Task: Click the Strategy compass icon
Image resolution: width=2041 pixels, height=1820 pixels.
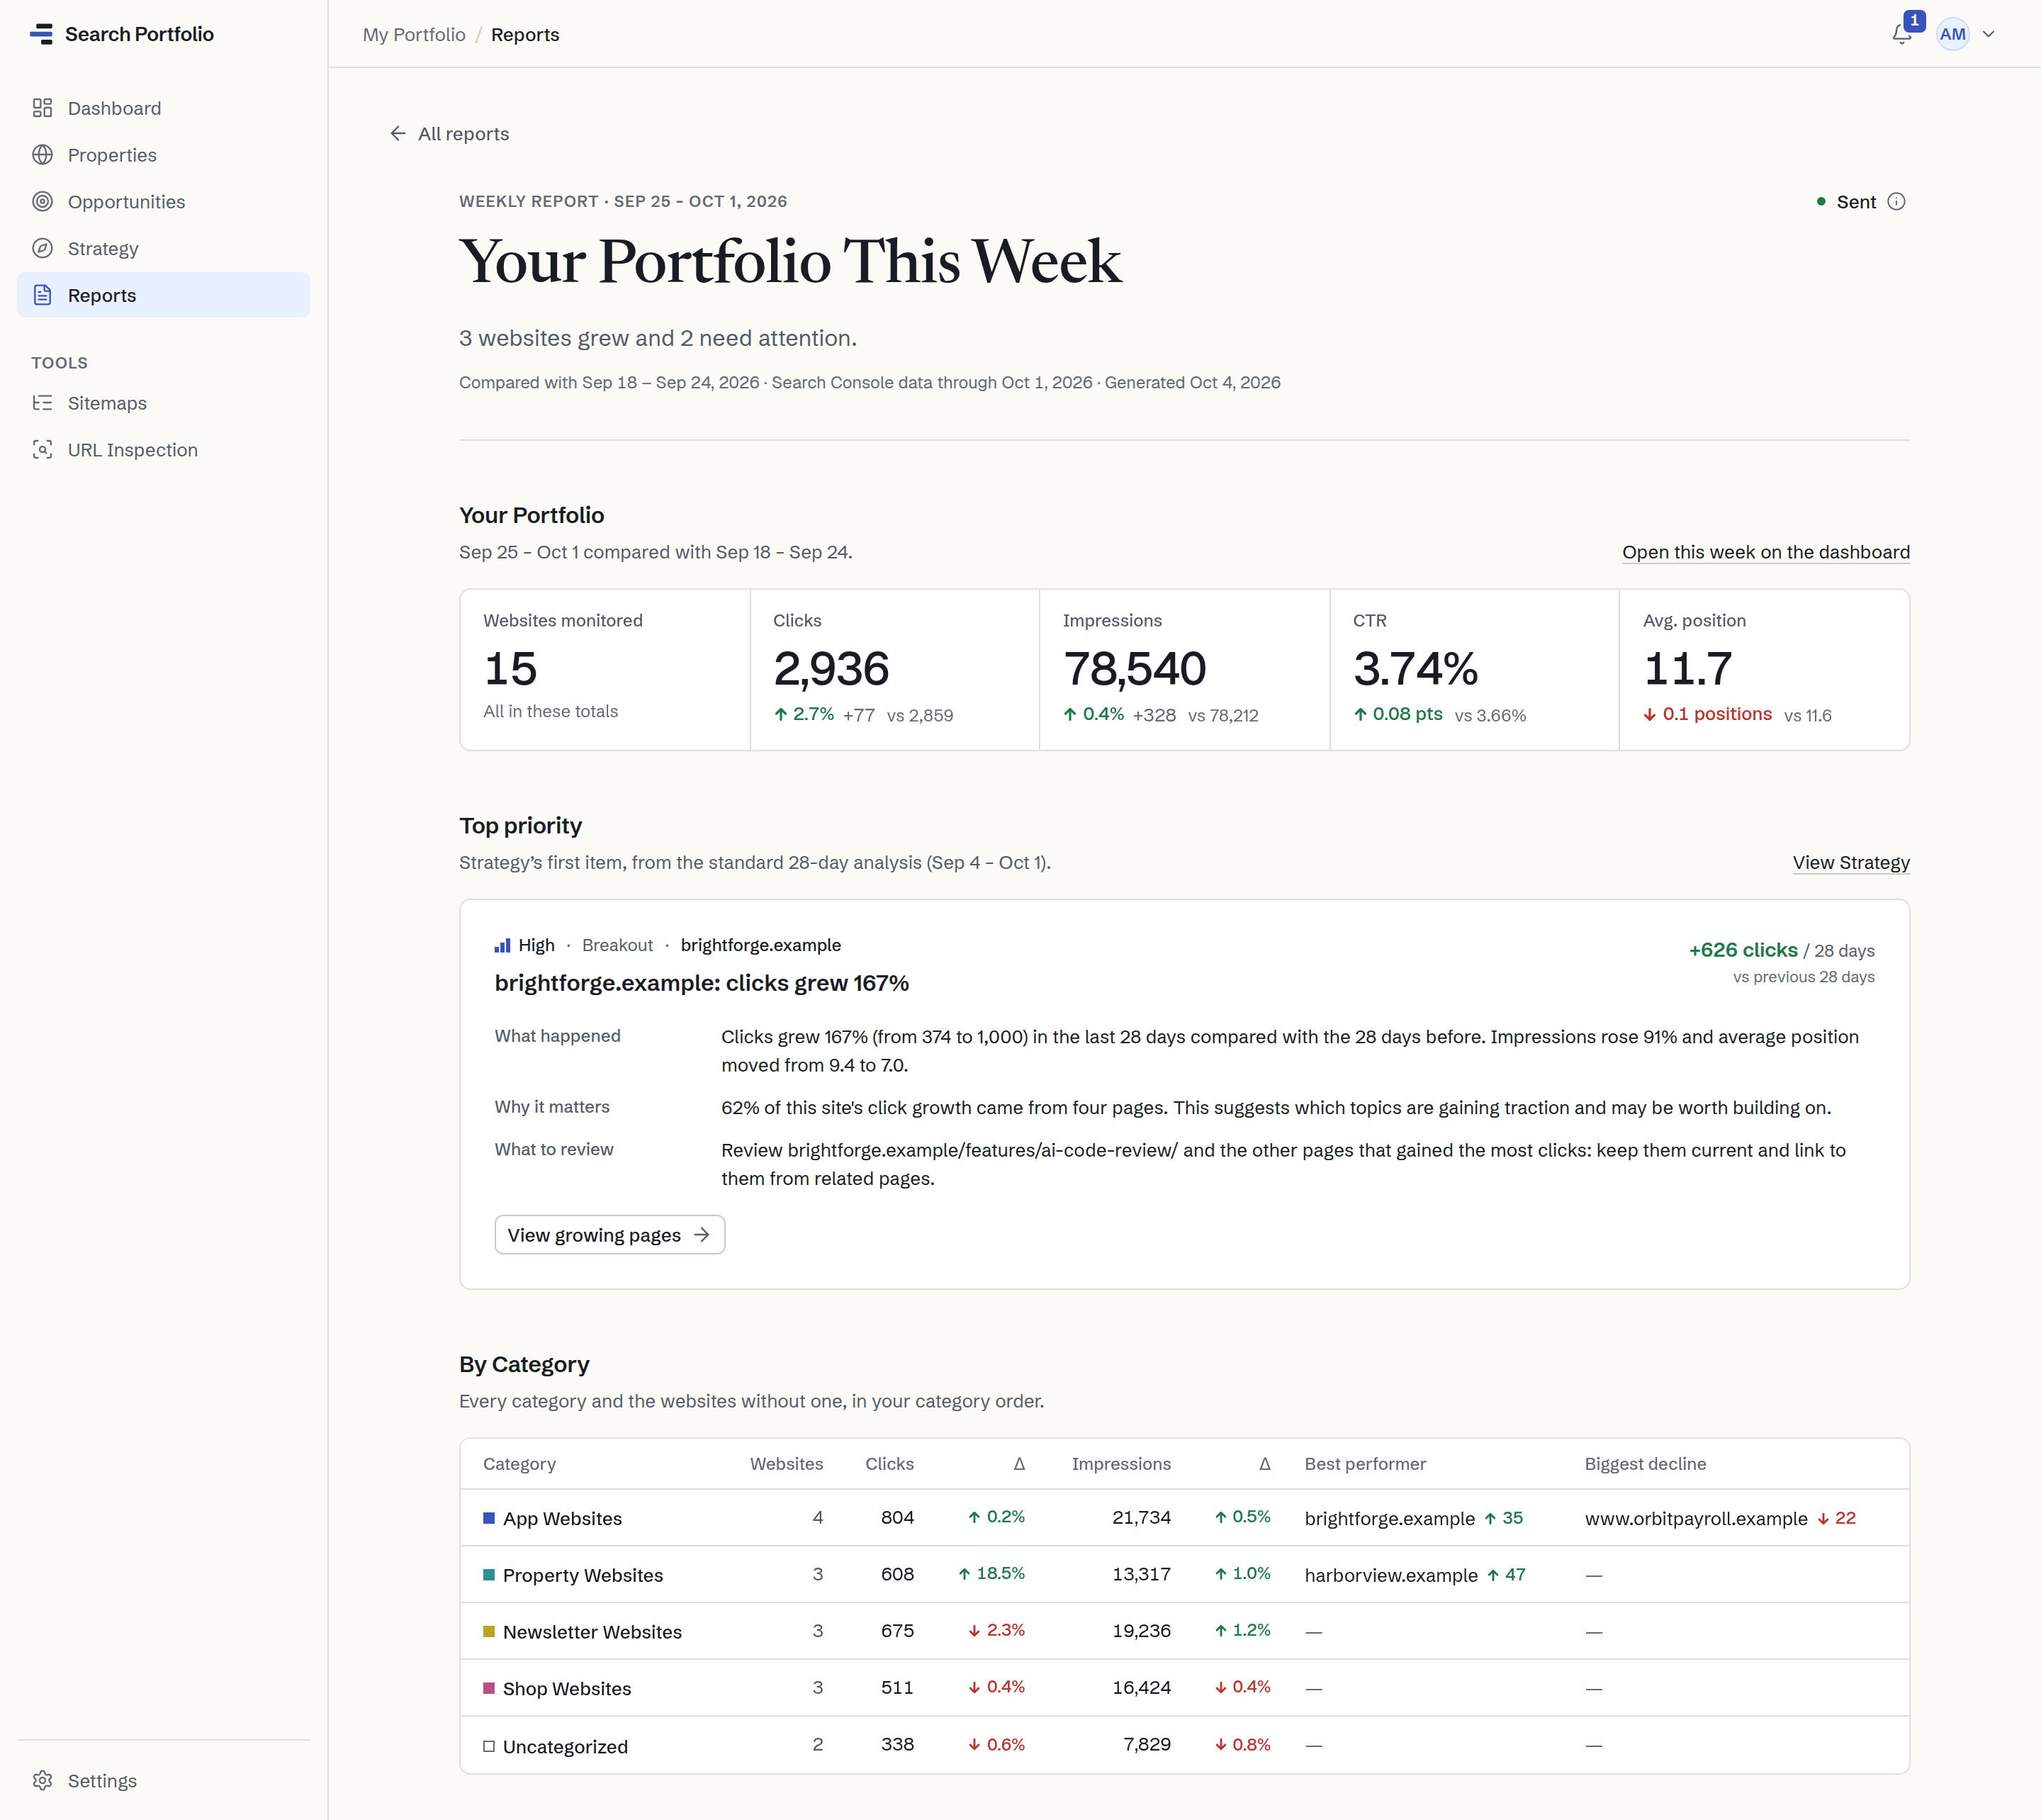Action: (42, 249)
